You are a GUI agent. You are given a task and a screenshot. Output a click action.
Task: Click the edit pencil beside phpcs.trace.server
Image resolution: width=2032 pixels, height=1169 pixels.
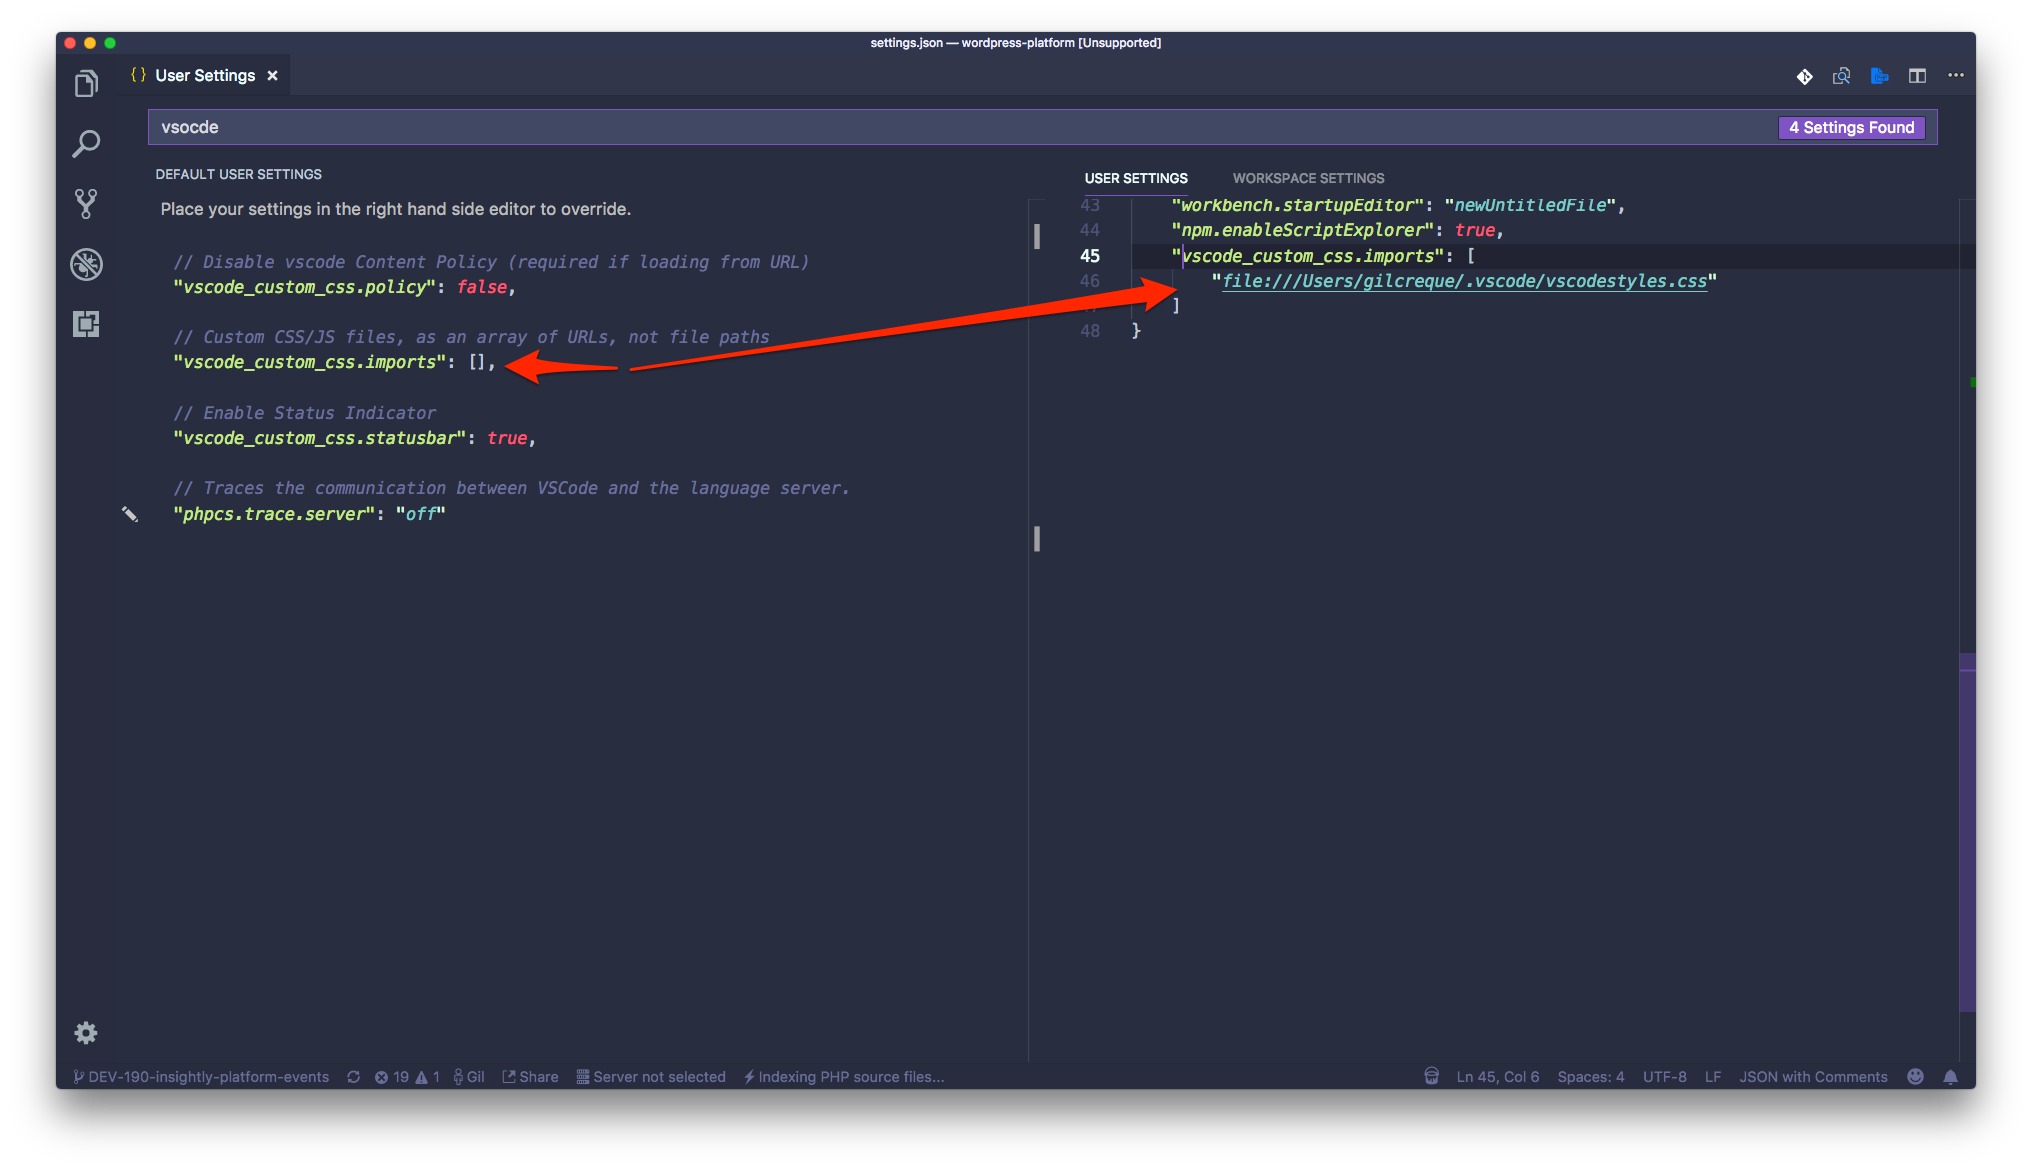coord(130,514)
